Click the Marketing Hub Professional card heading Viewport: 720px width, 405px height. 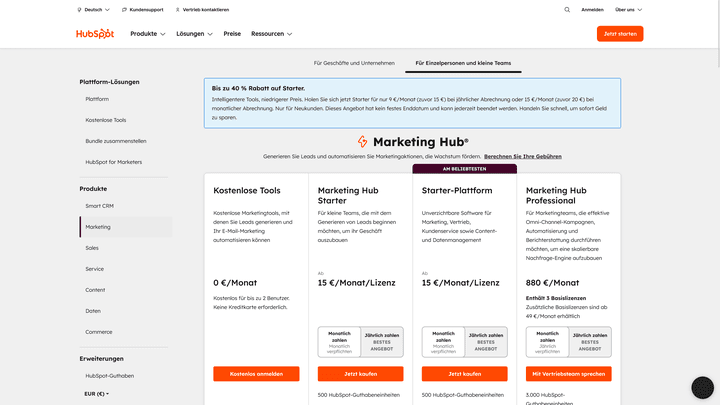(556, 196)
